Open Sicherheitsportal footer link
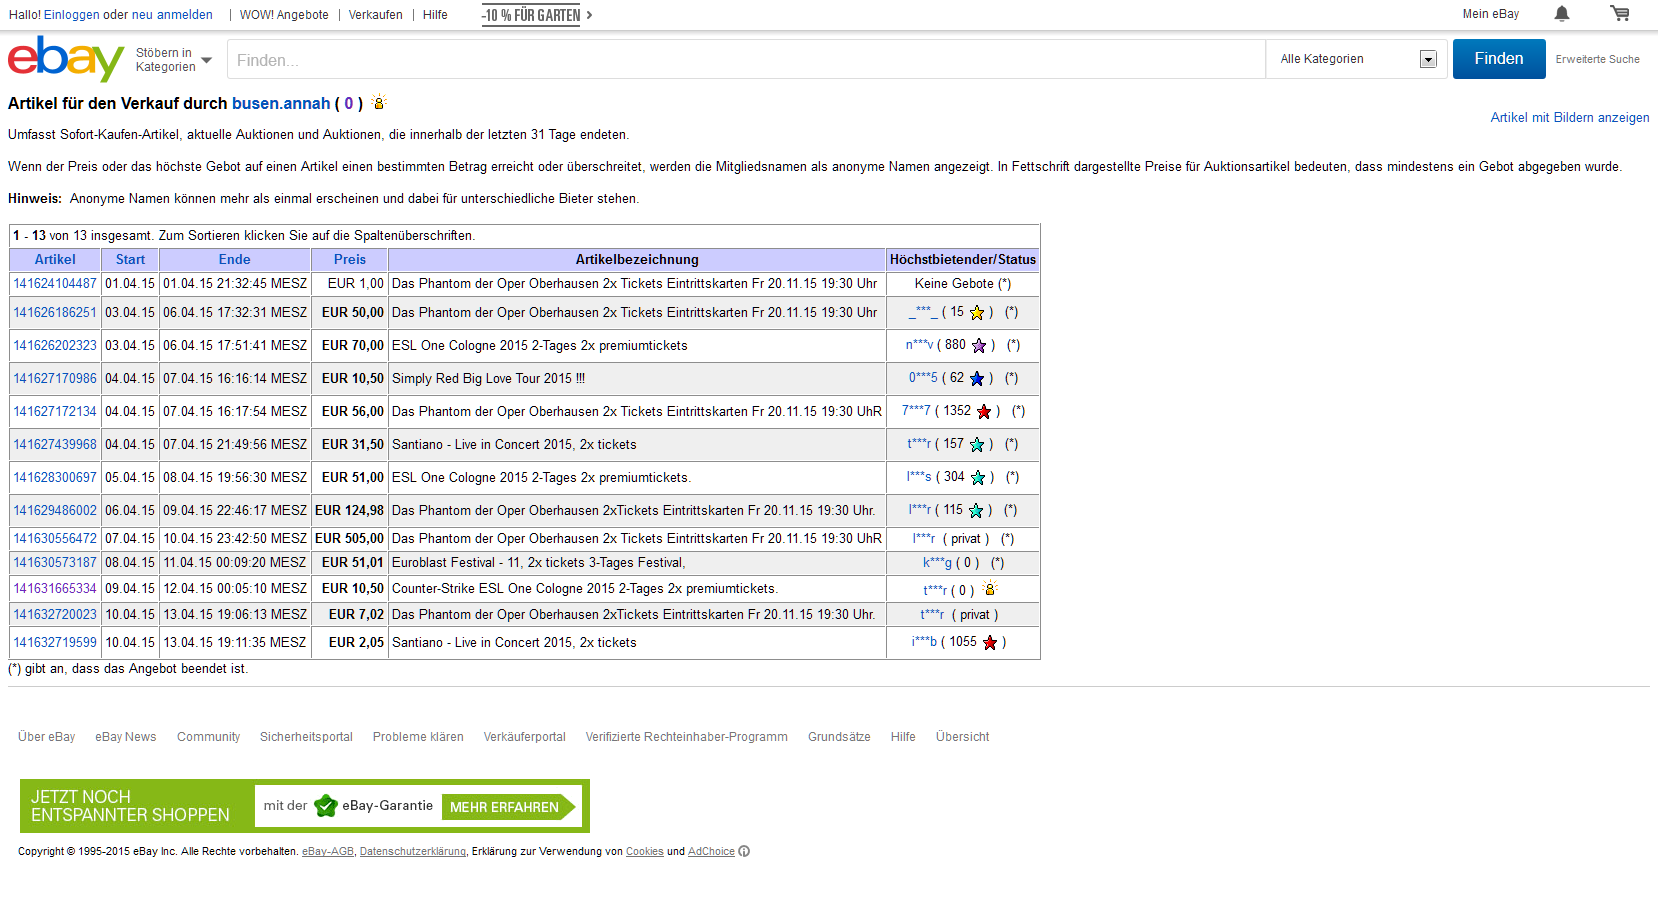The image size is (1658, 908). point(306,737)
